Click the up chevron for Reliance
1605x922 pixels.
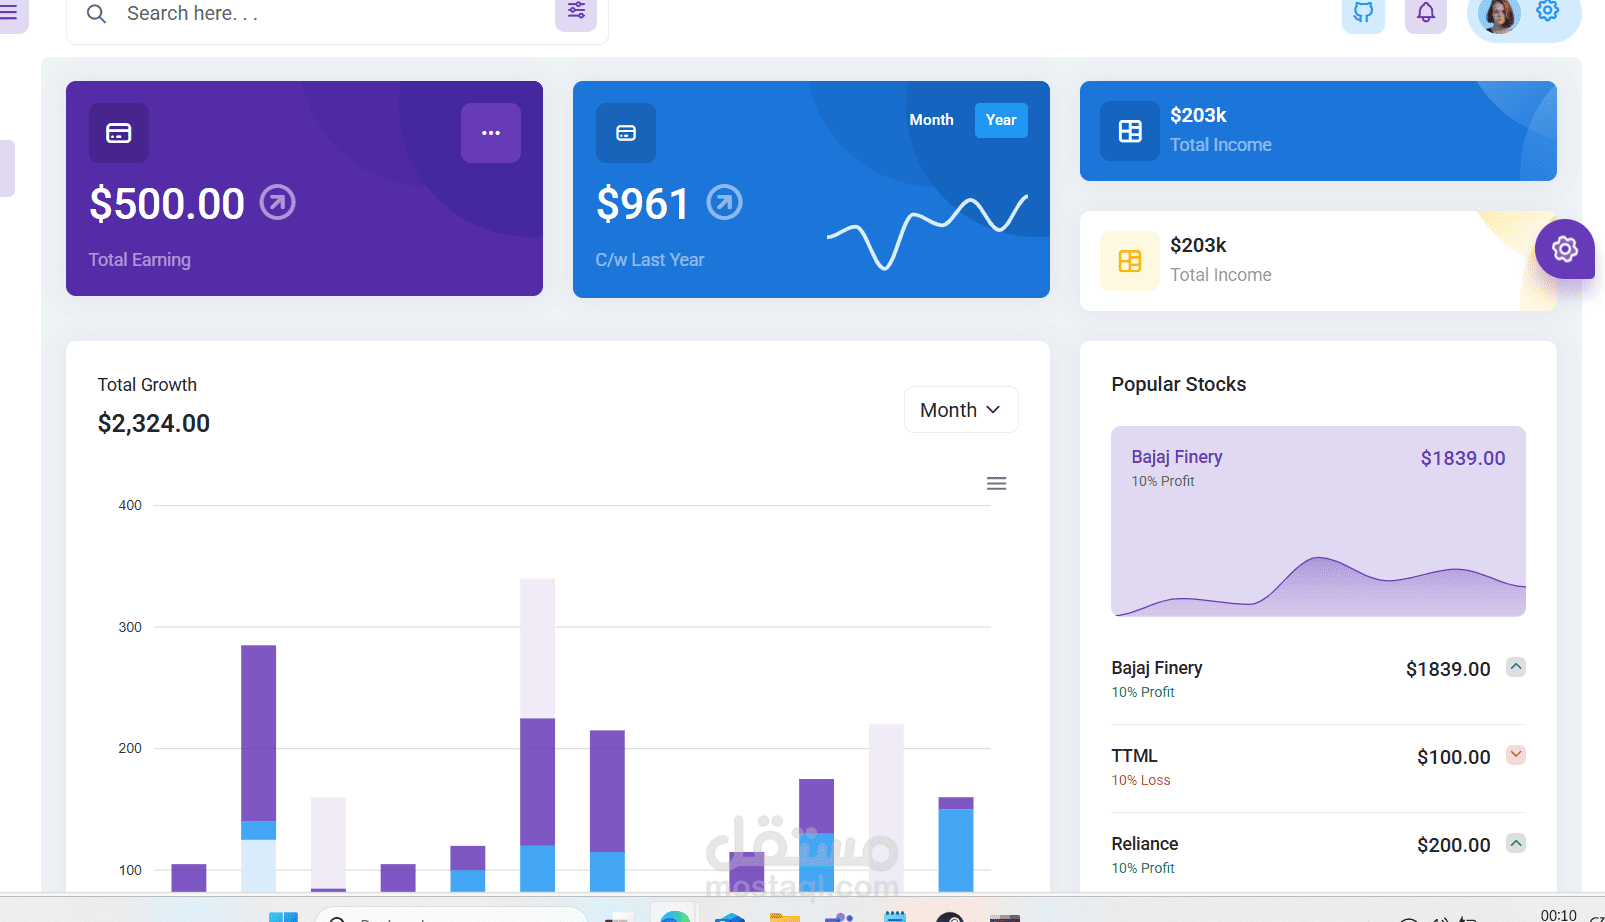click(1516, 843)
